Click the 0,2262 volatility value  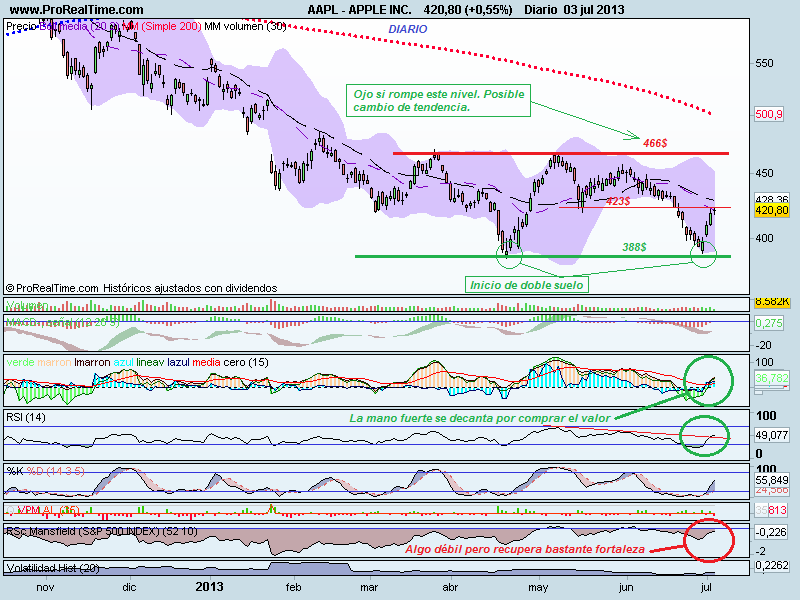(x=772, y=565)
